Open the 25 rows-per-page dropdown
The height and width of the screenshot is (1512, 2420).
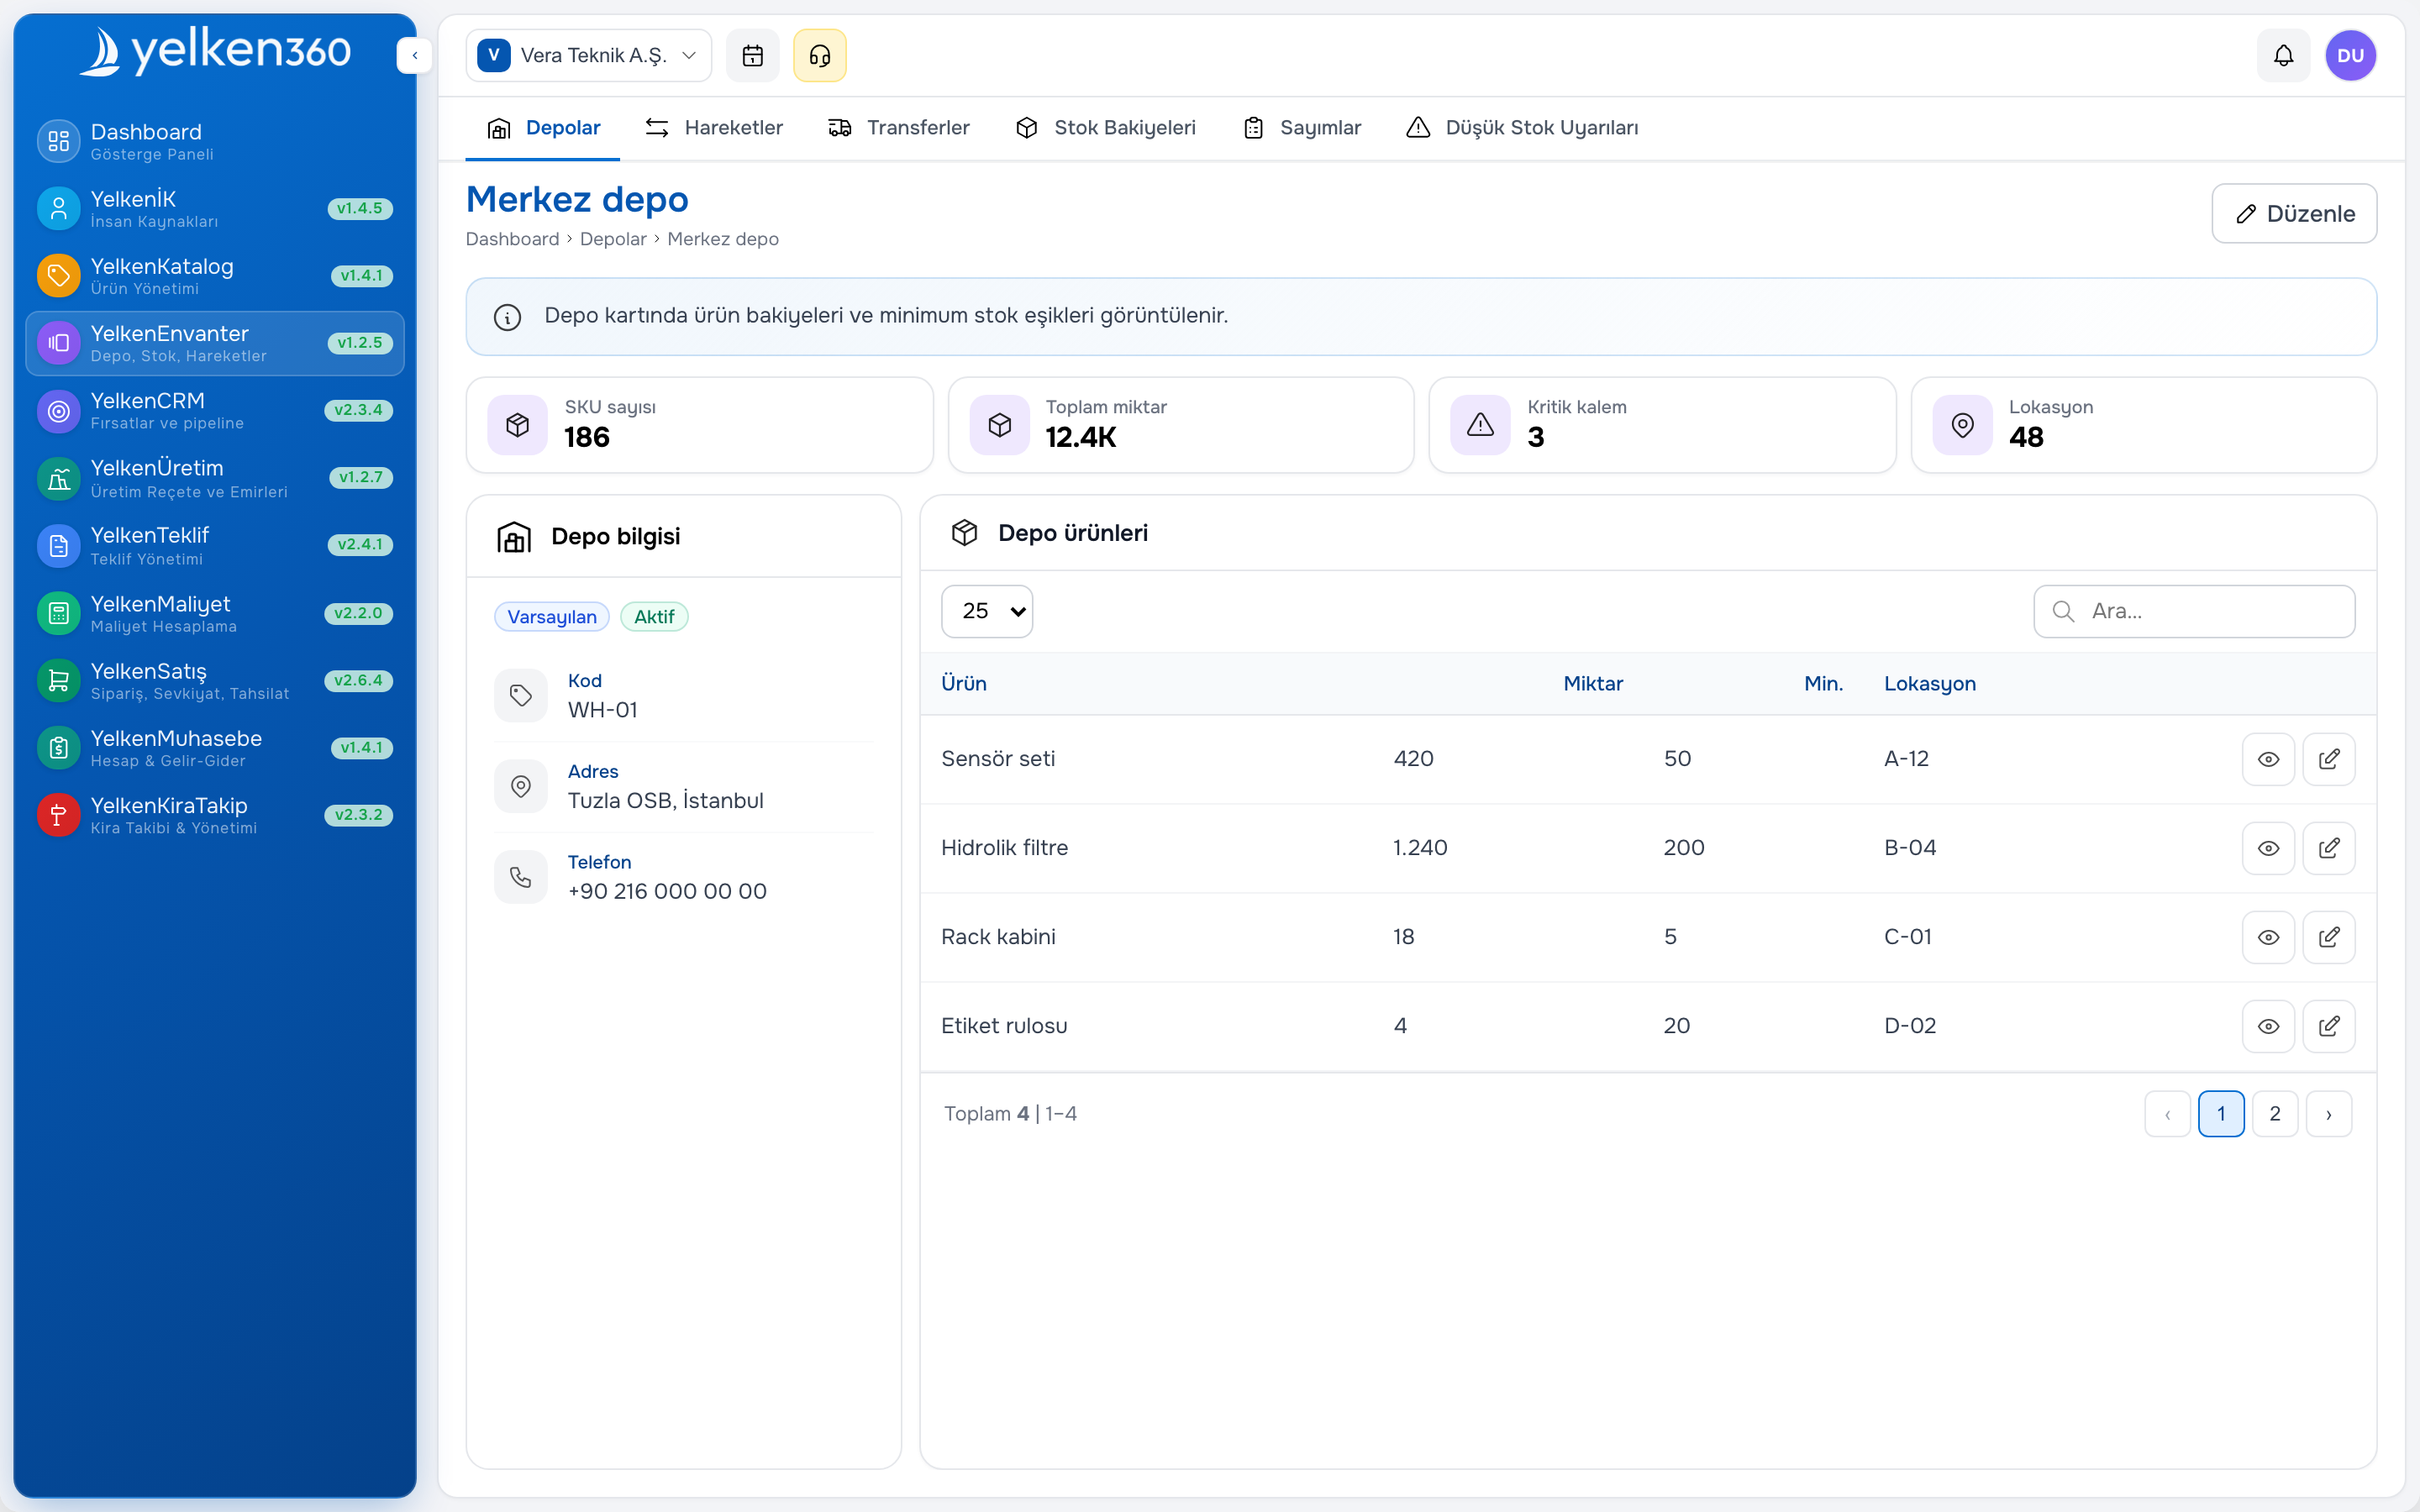(x=987, y=611)
